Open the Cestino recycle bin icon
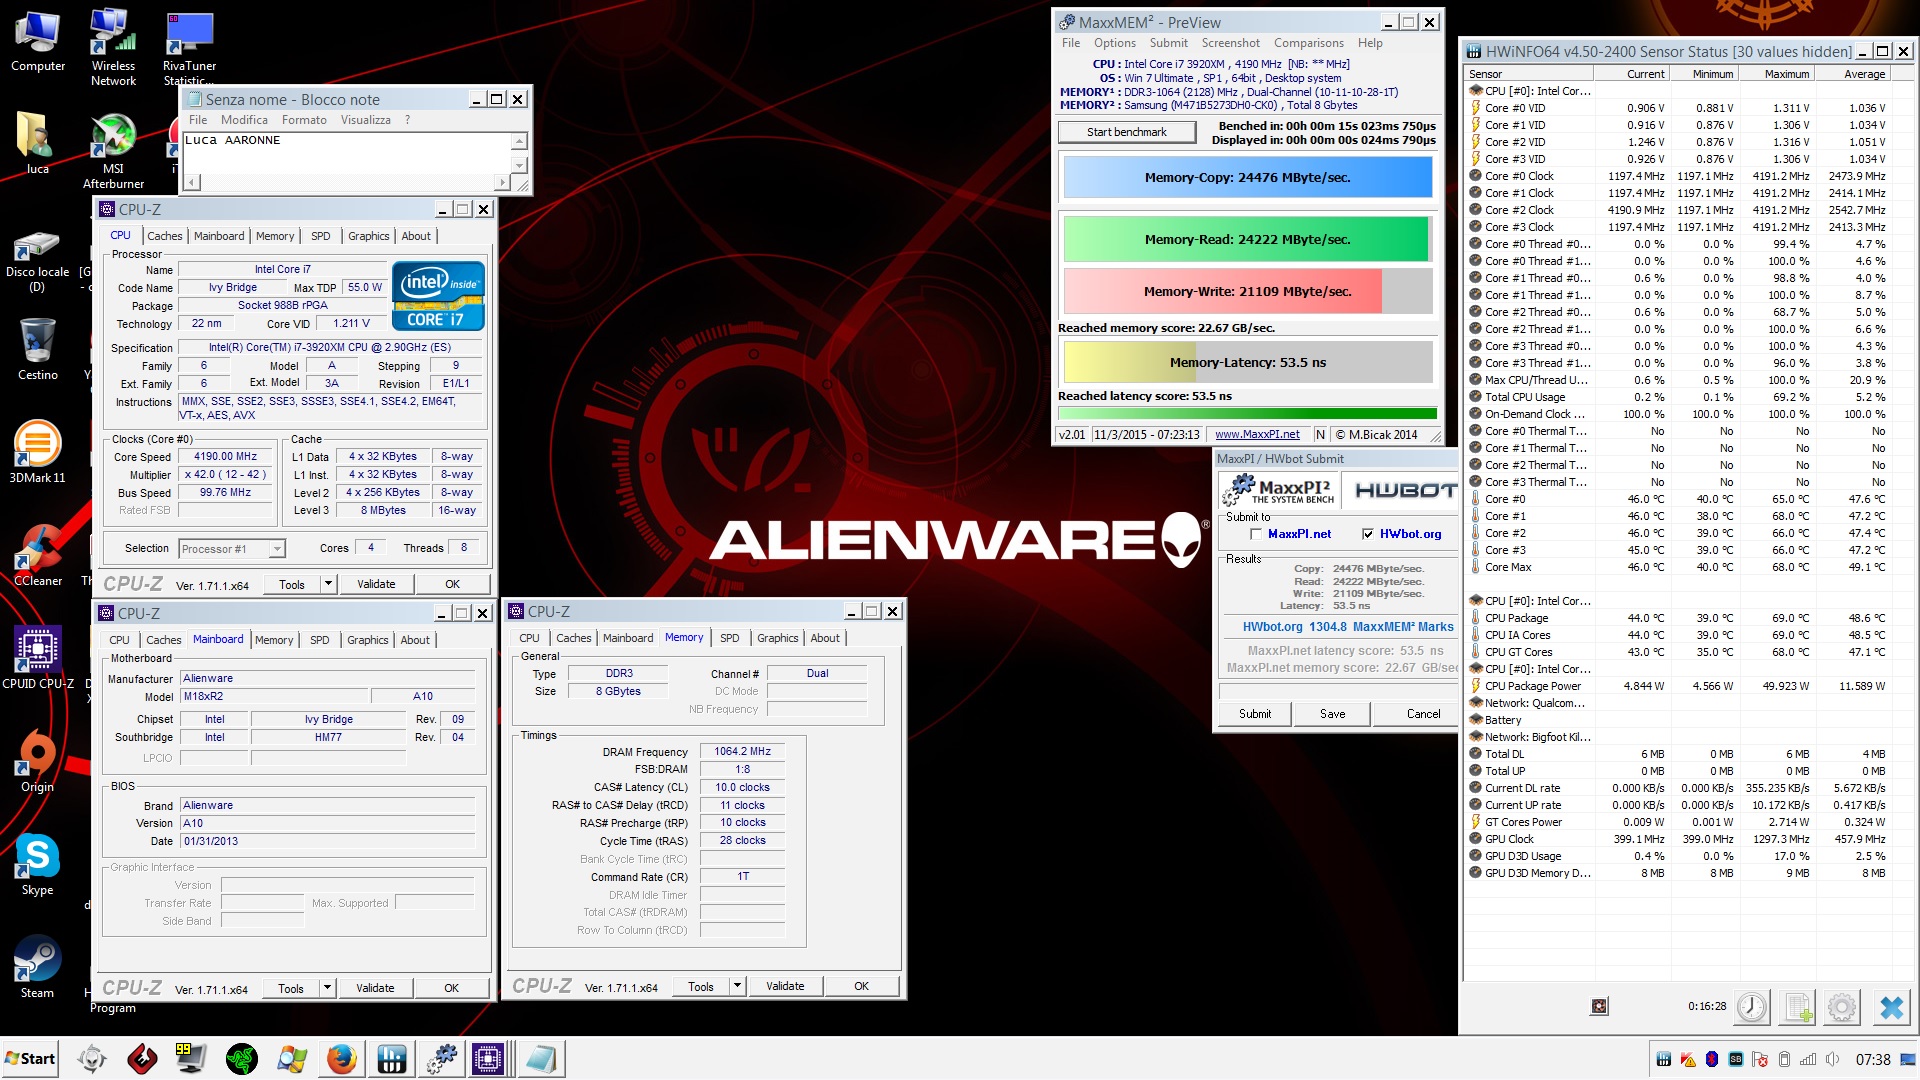1920x1080 pixels. coord(38,350)
